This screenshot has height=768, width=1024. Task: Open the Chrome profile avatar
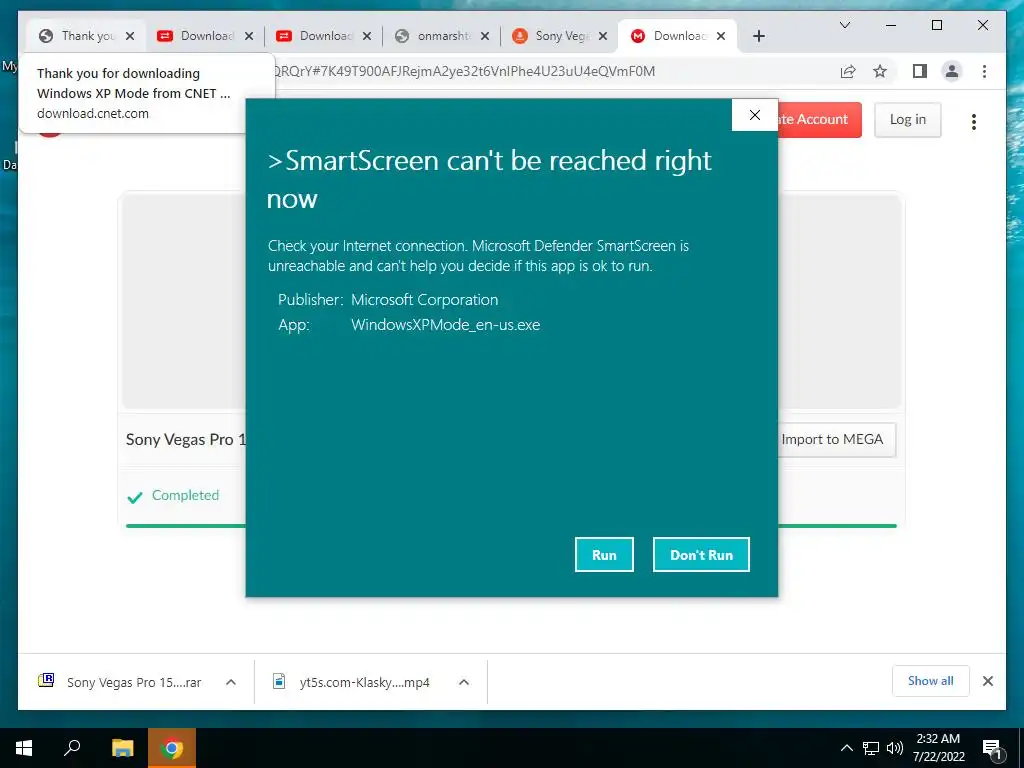tap(952, 71)
